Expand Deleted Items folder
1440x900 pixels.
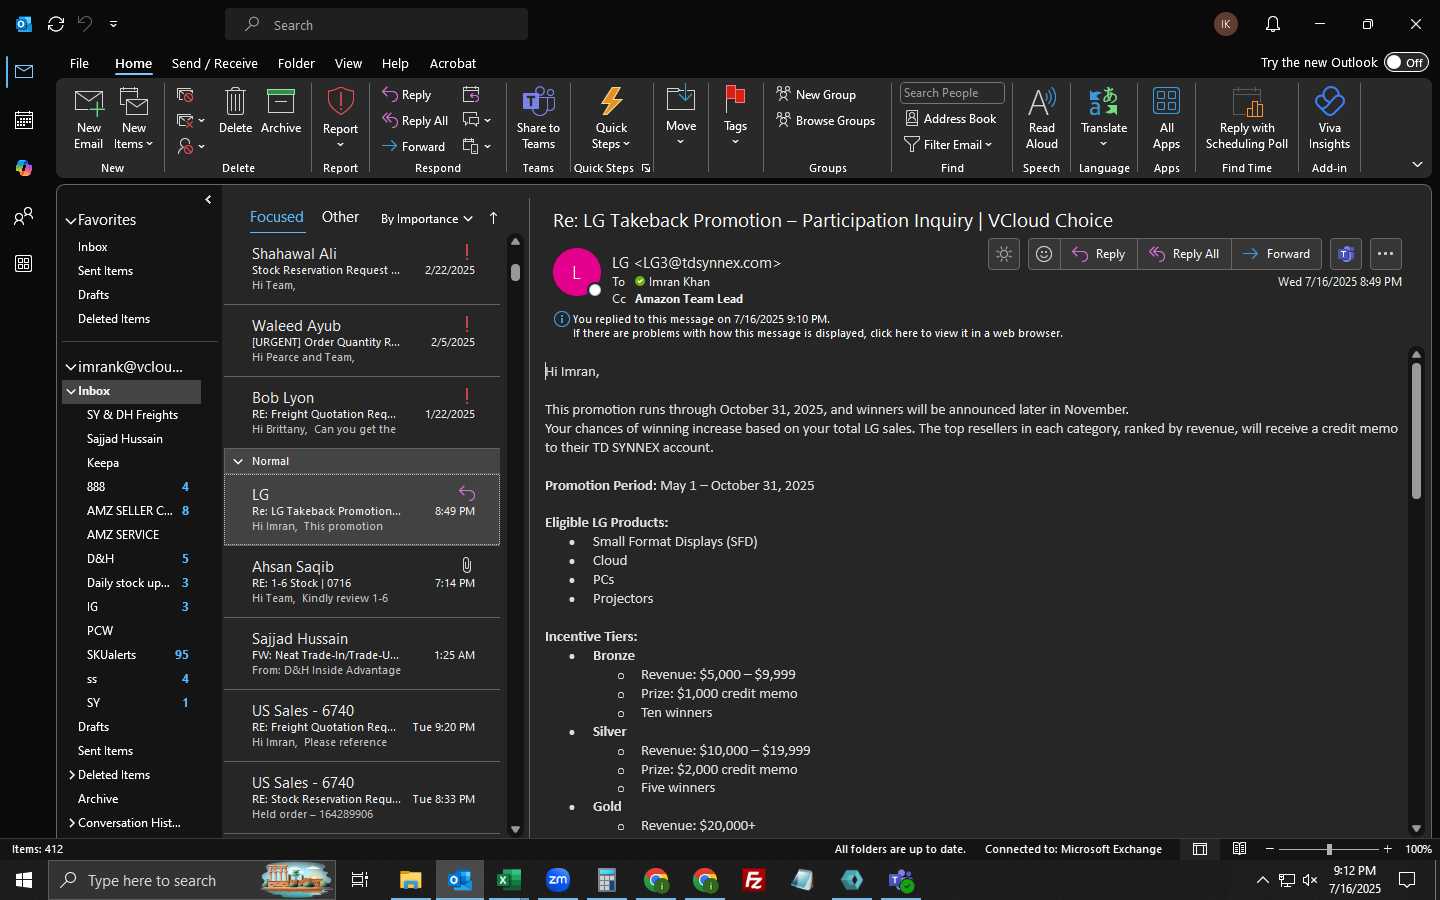[x=72, y=775]
